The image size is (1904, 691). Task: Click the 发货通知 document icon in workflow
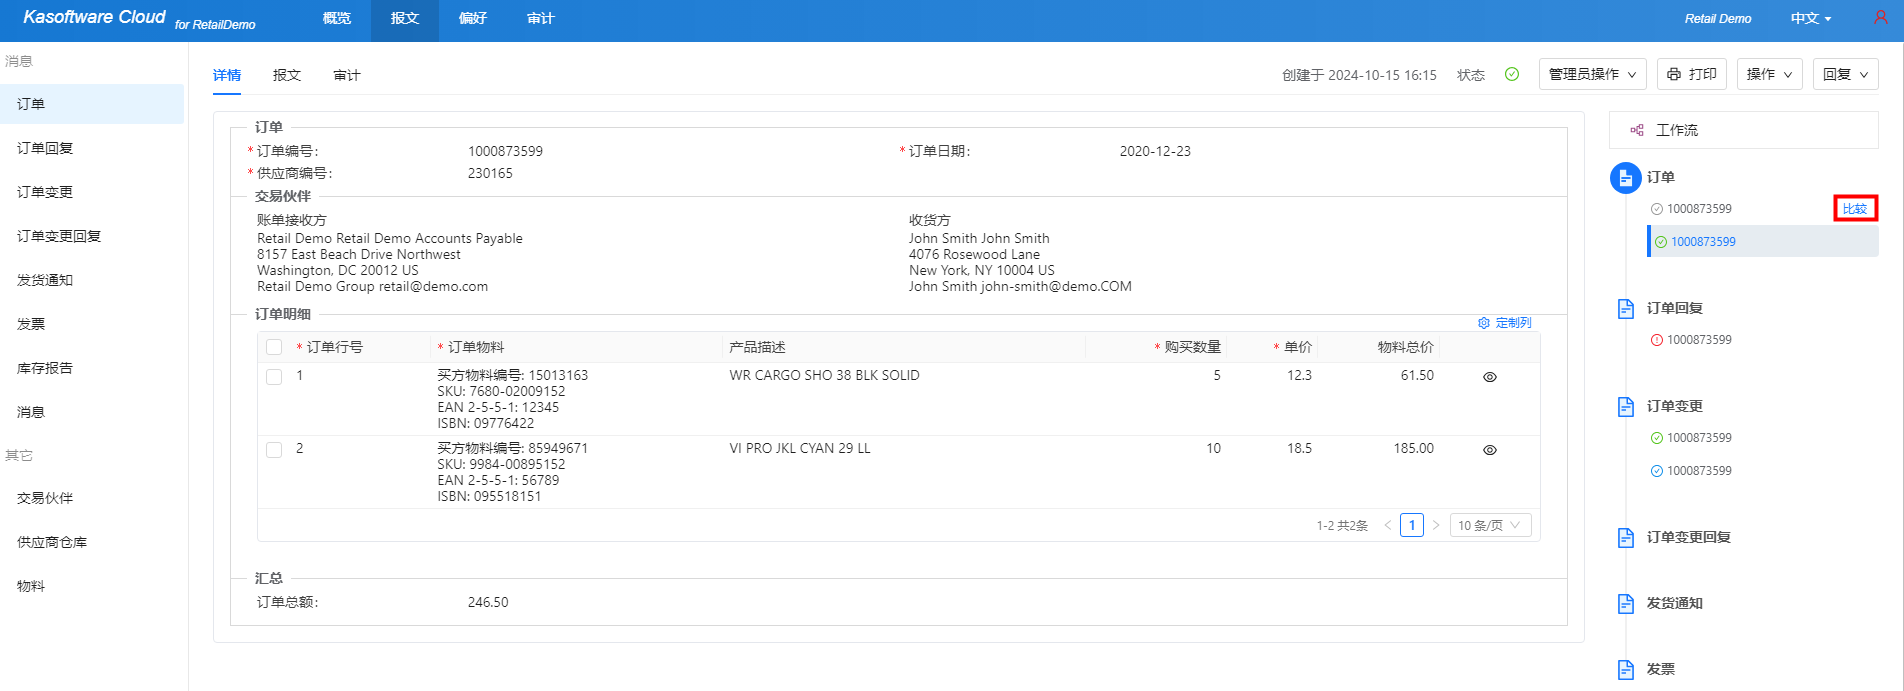[x=1626, y=603]
